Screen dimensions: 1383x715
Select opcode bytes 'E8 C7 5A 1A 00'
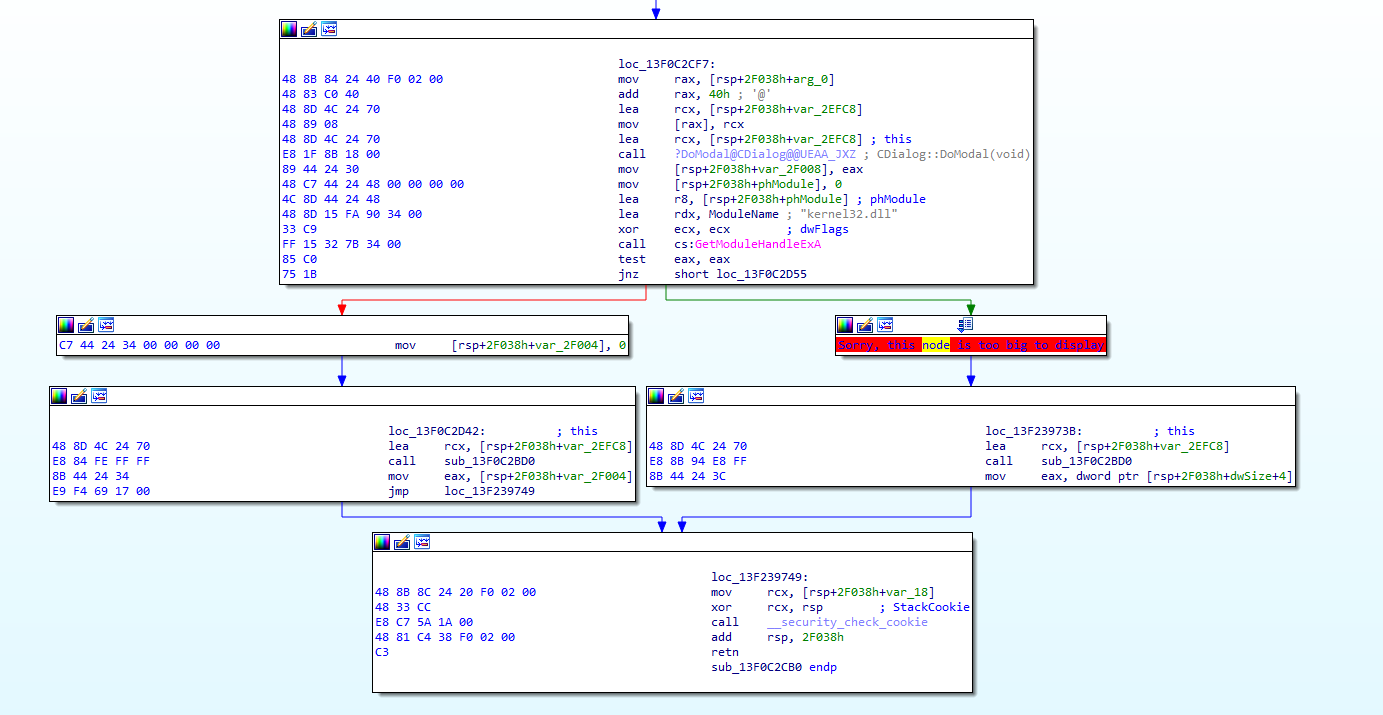click(x=423, y=622)
